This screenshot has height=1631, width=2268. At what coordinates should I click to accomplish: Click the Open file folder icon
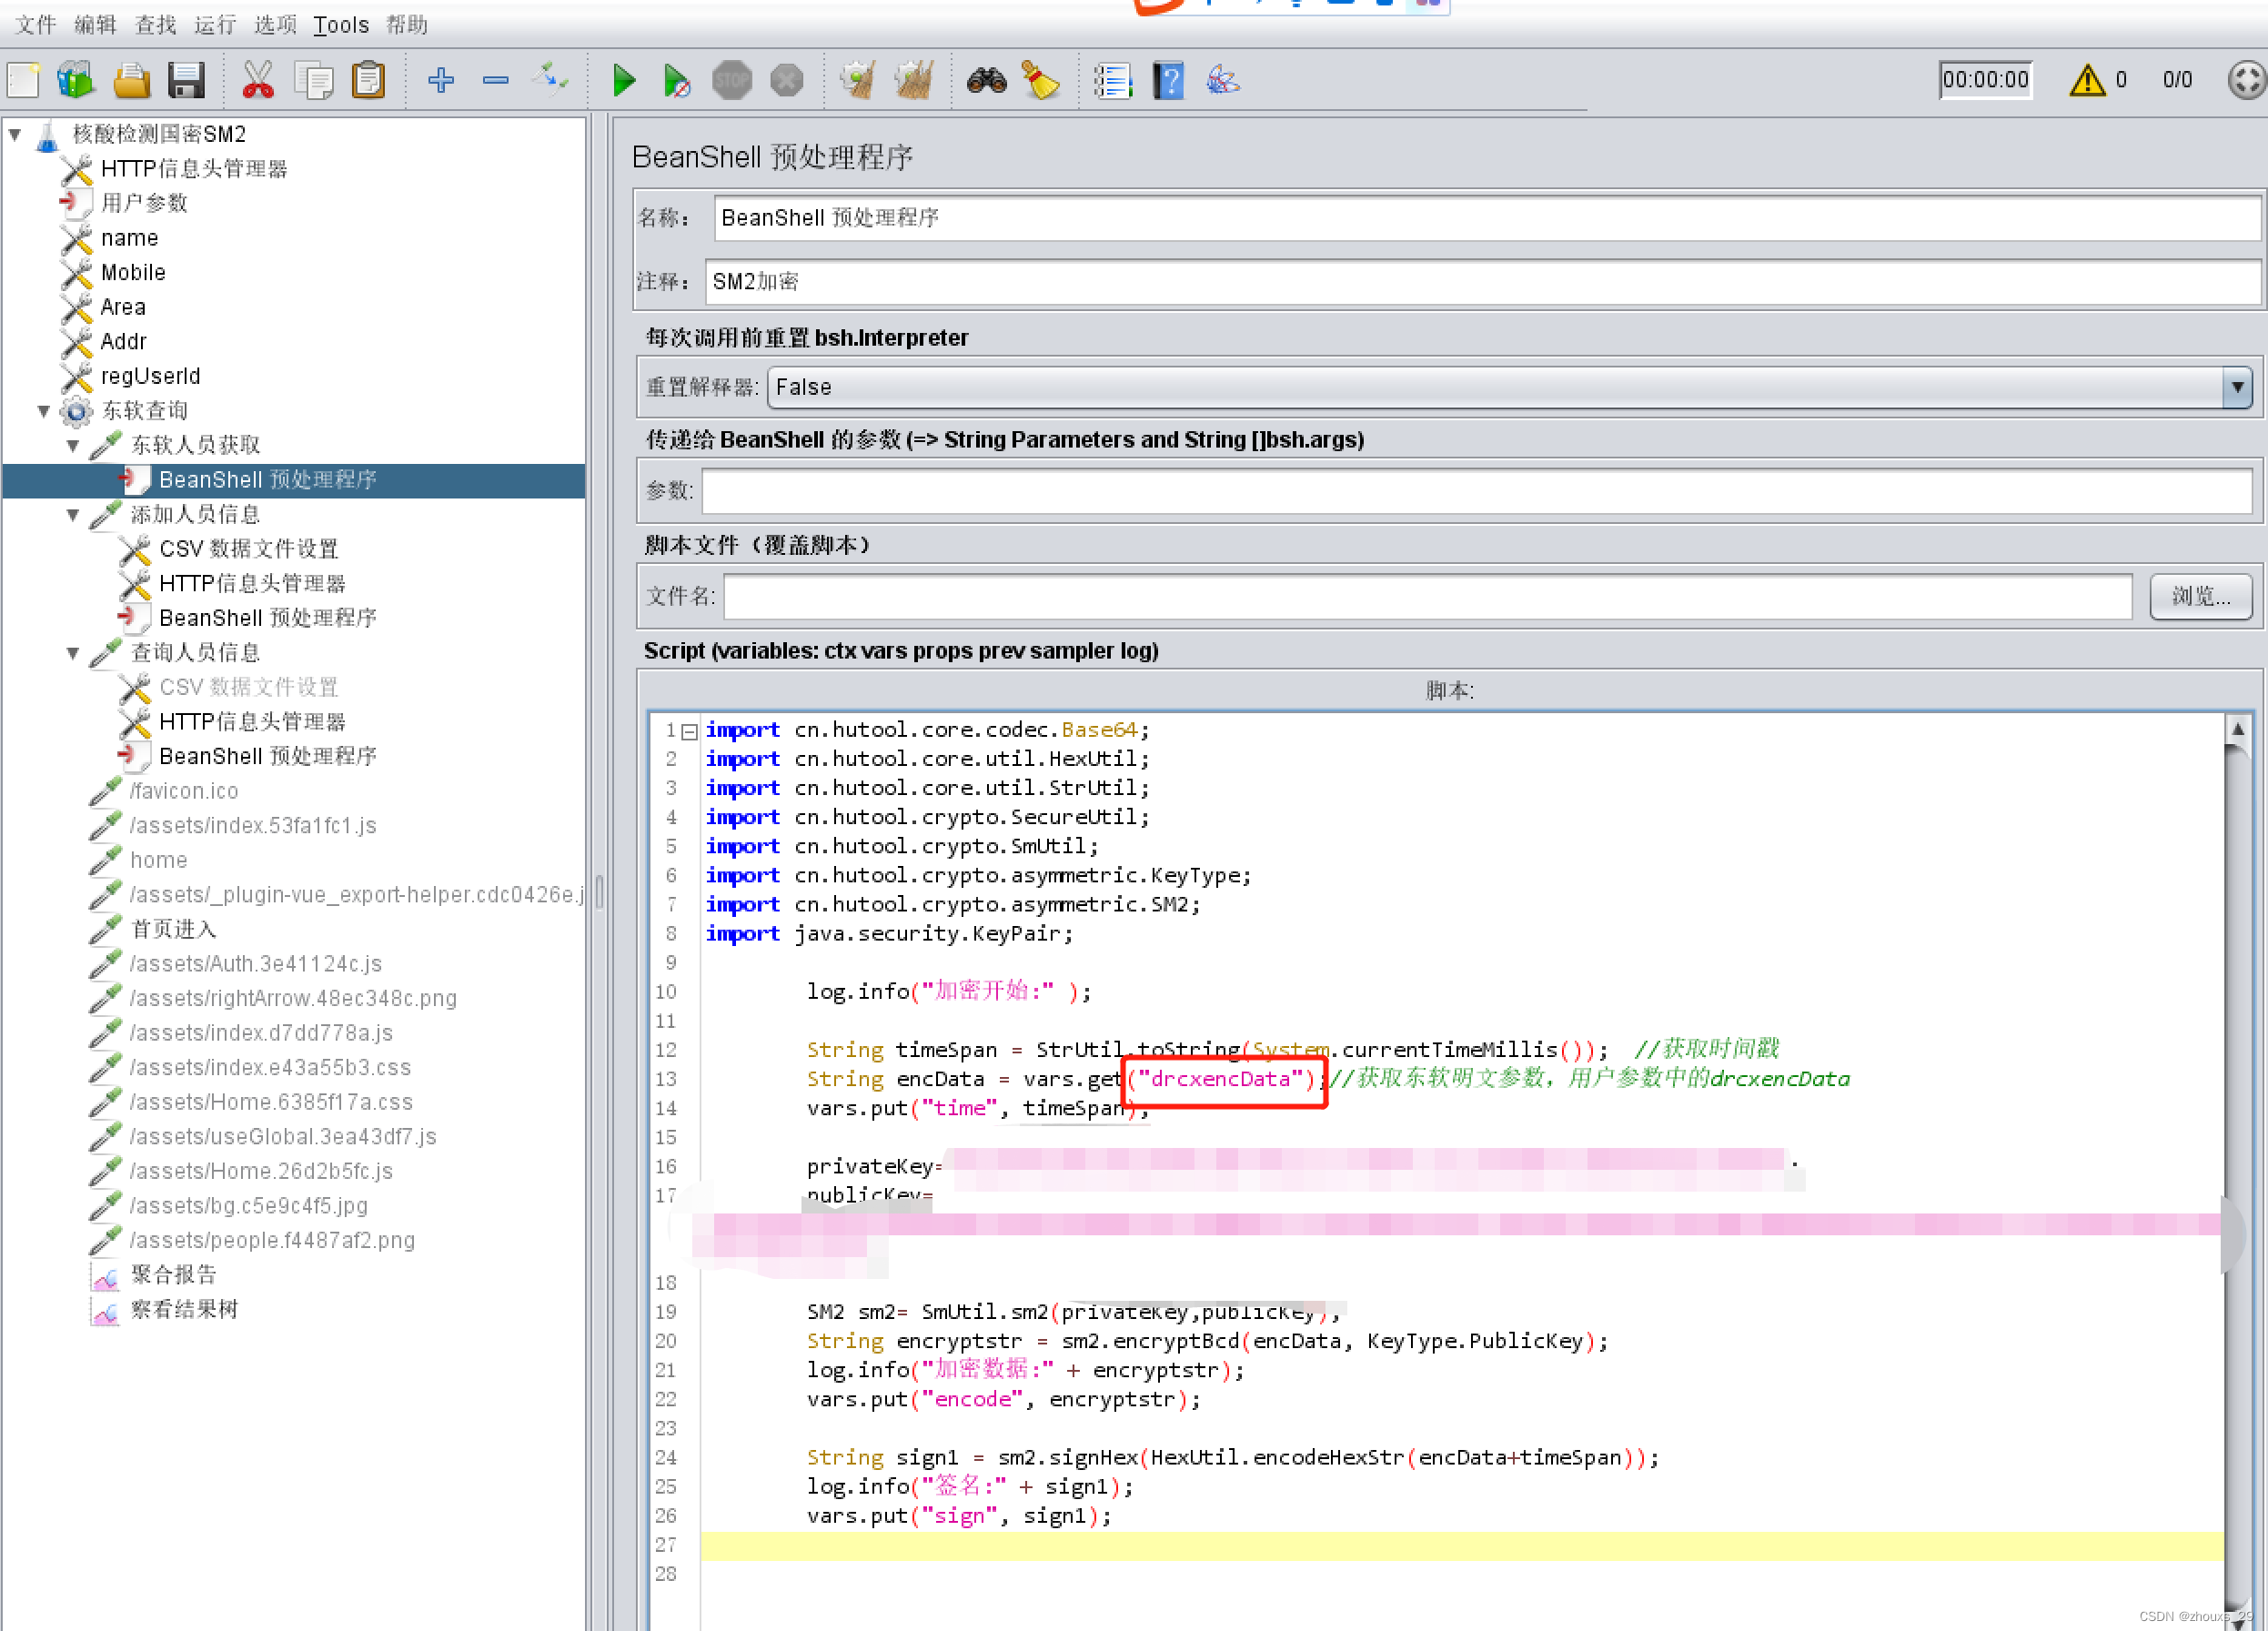[x=131, y=80]
